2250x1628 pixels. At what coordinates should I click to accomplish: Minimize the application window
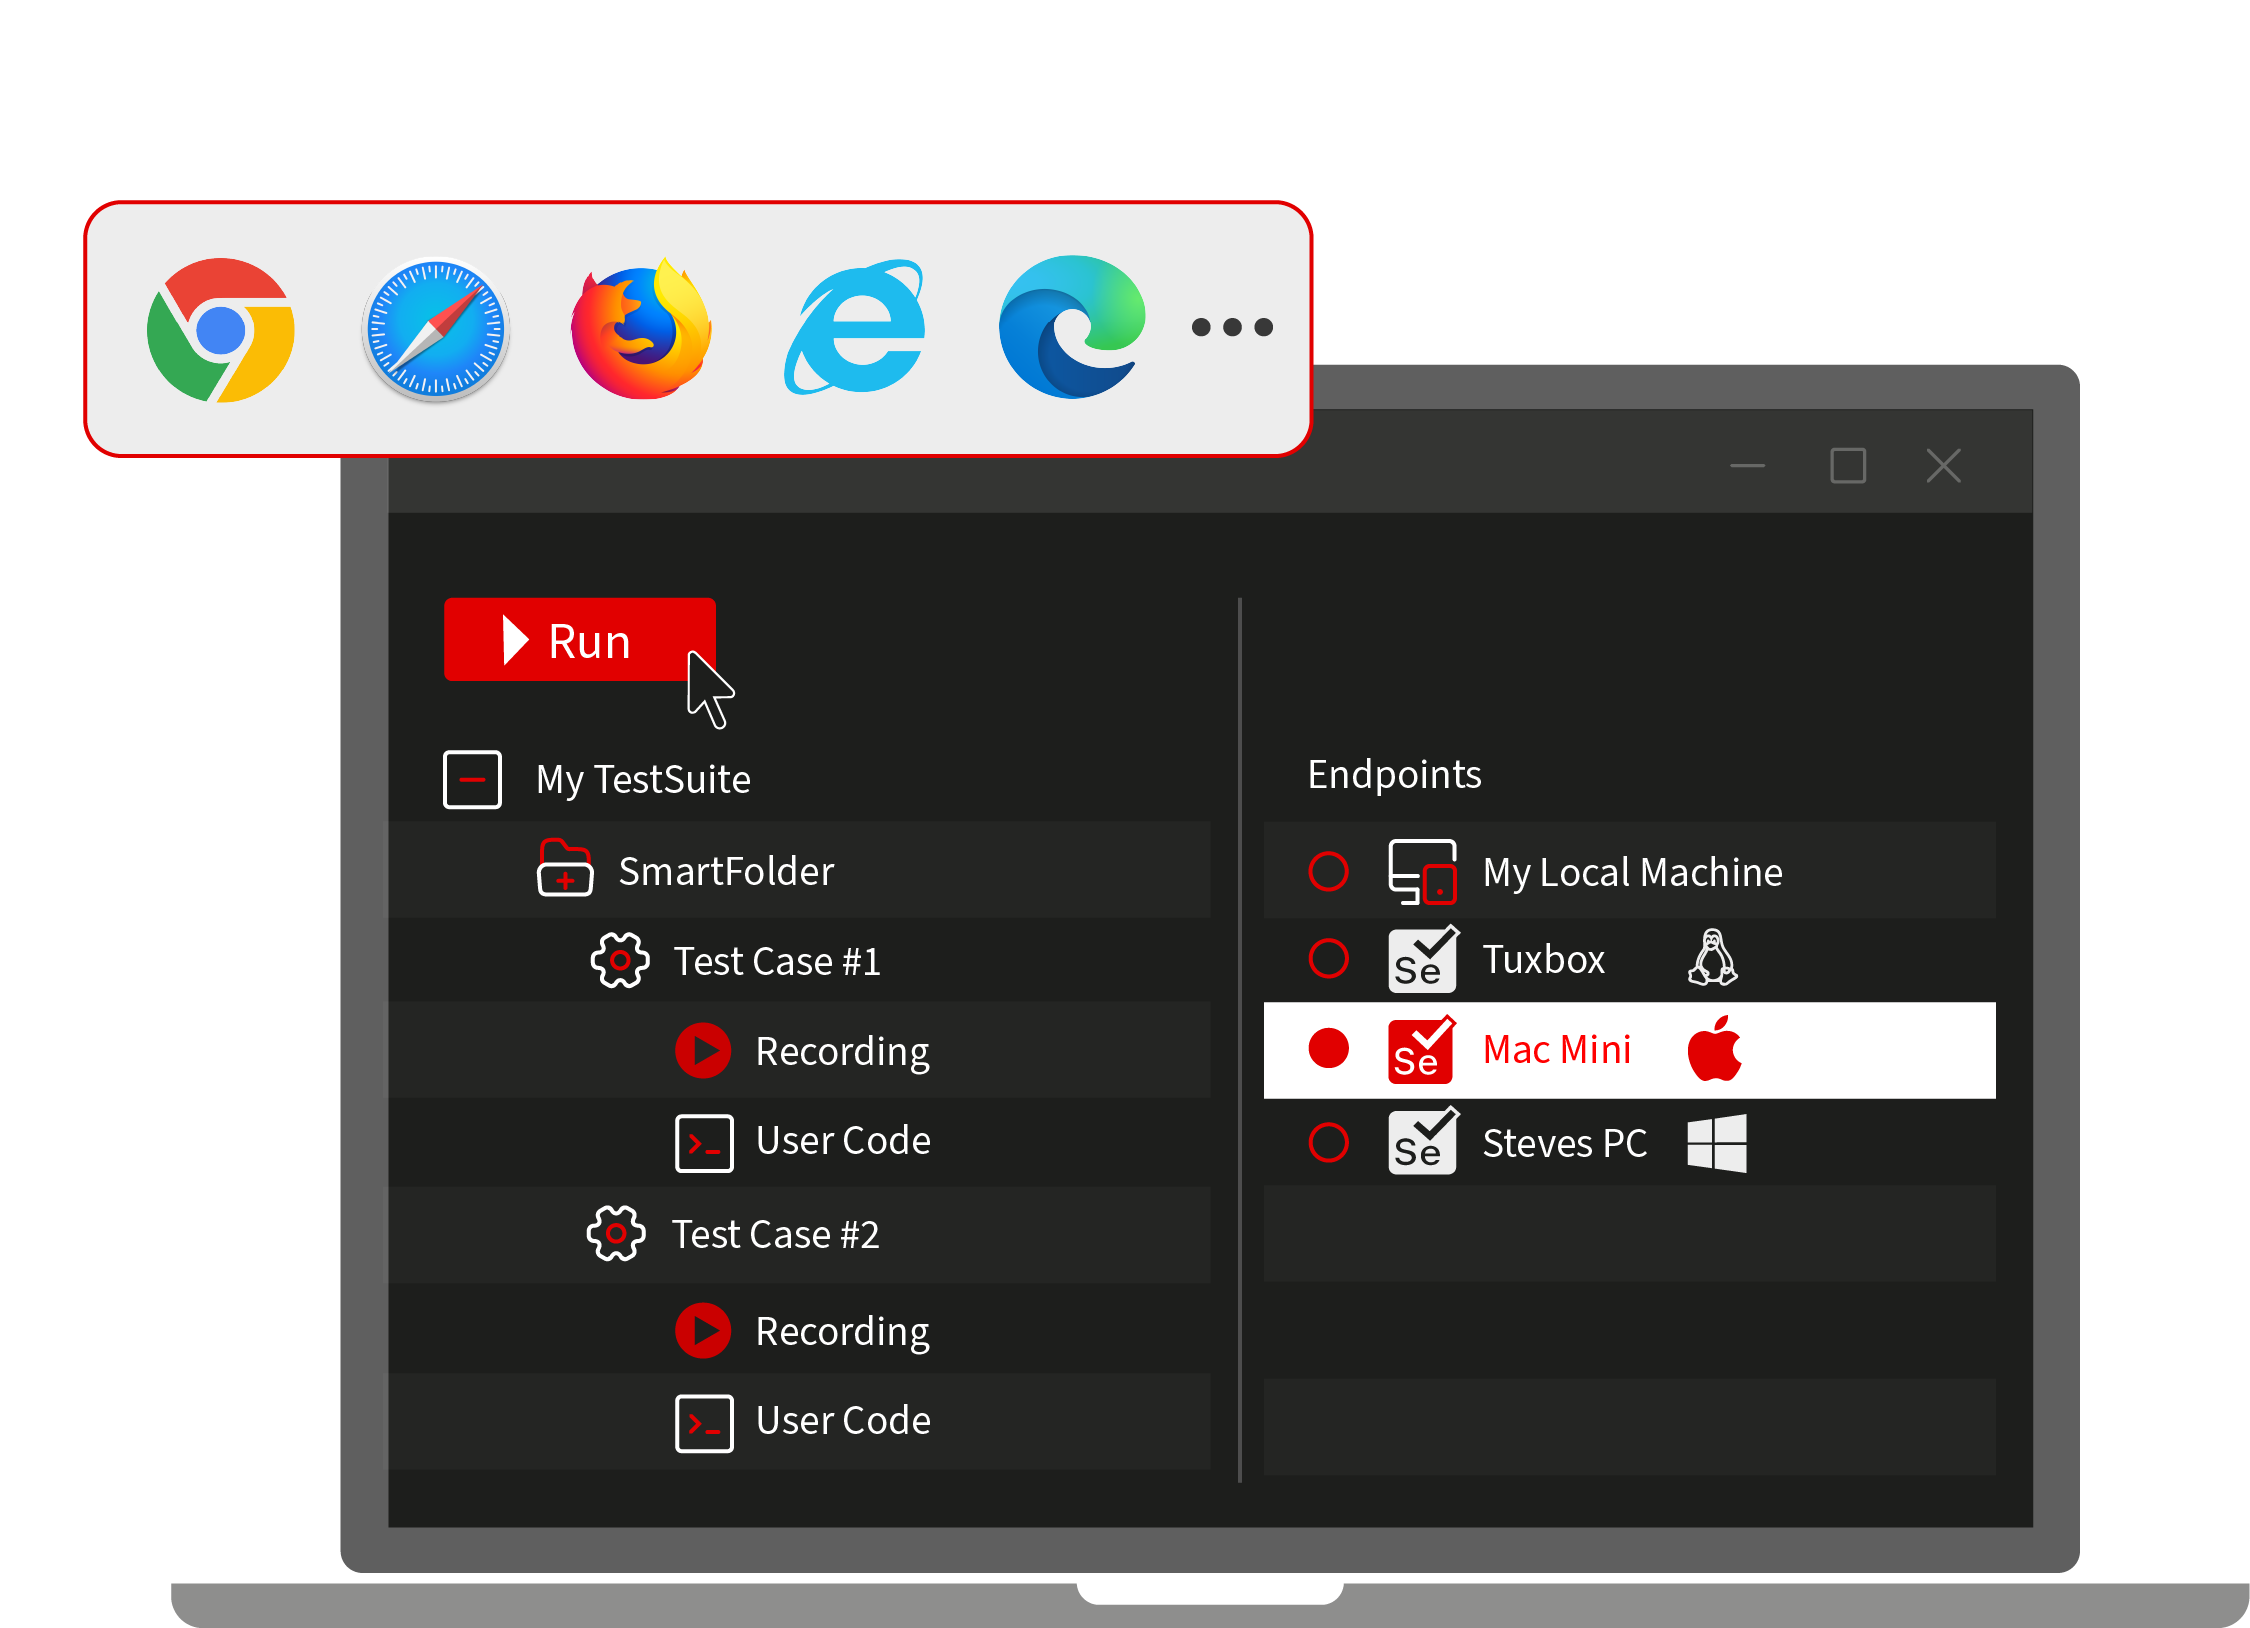tap(1747, 466)
